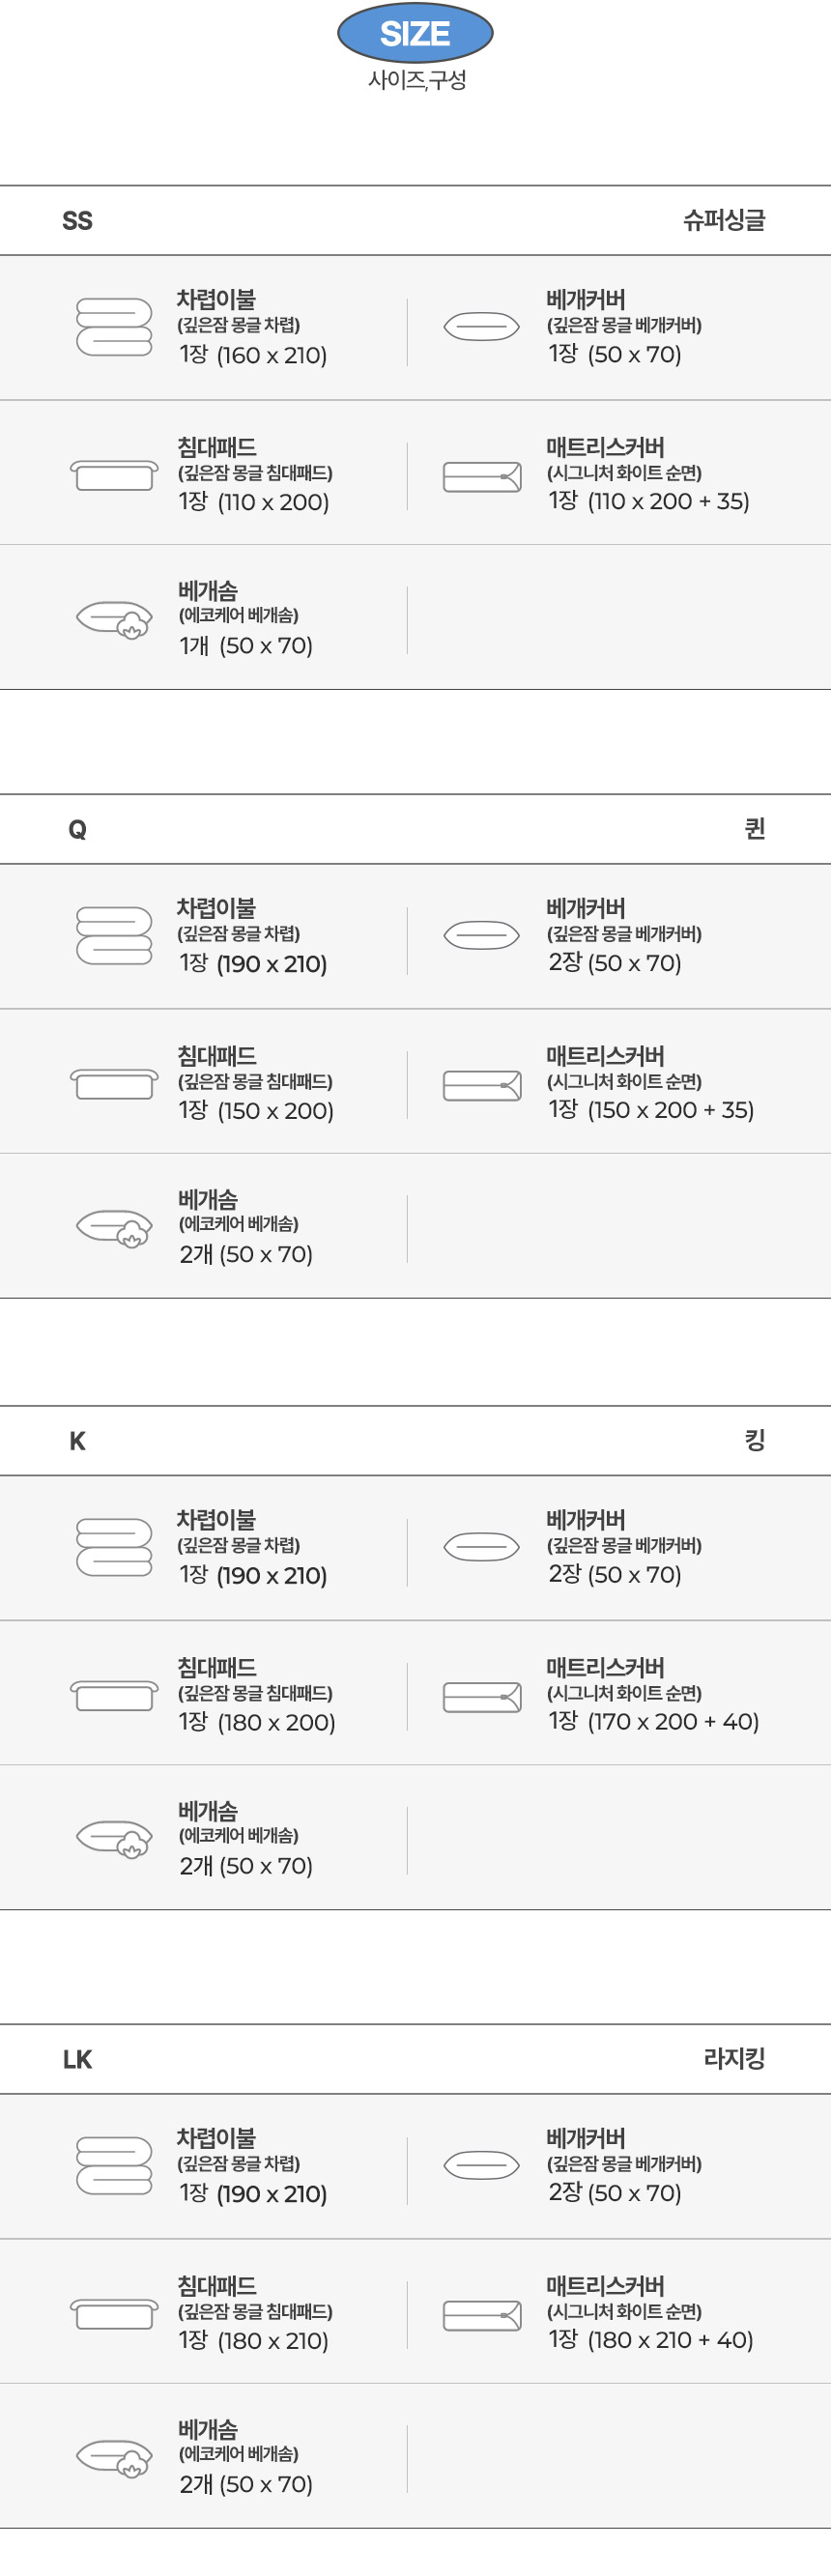Click the (180 x 210) bed pad size text

272,2341
